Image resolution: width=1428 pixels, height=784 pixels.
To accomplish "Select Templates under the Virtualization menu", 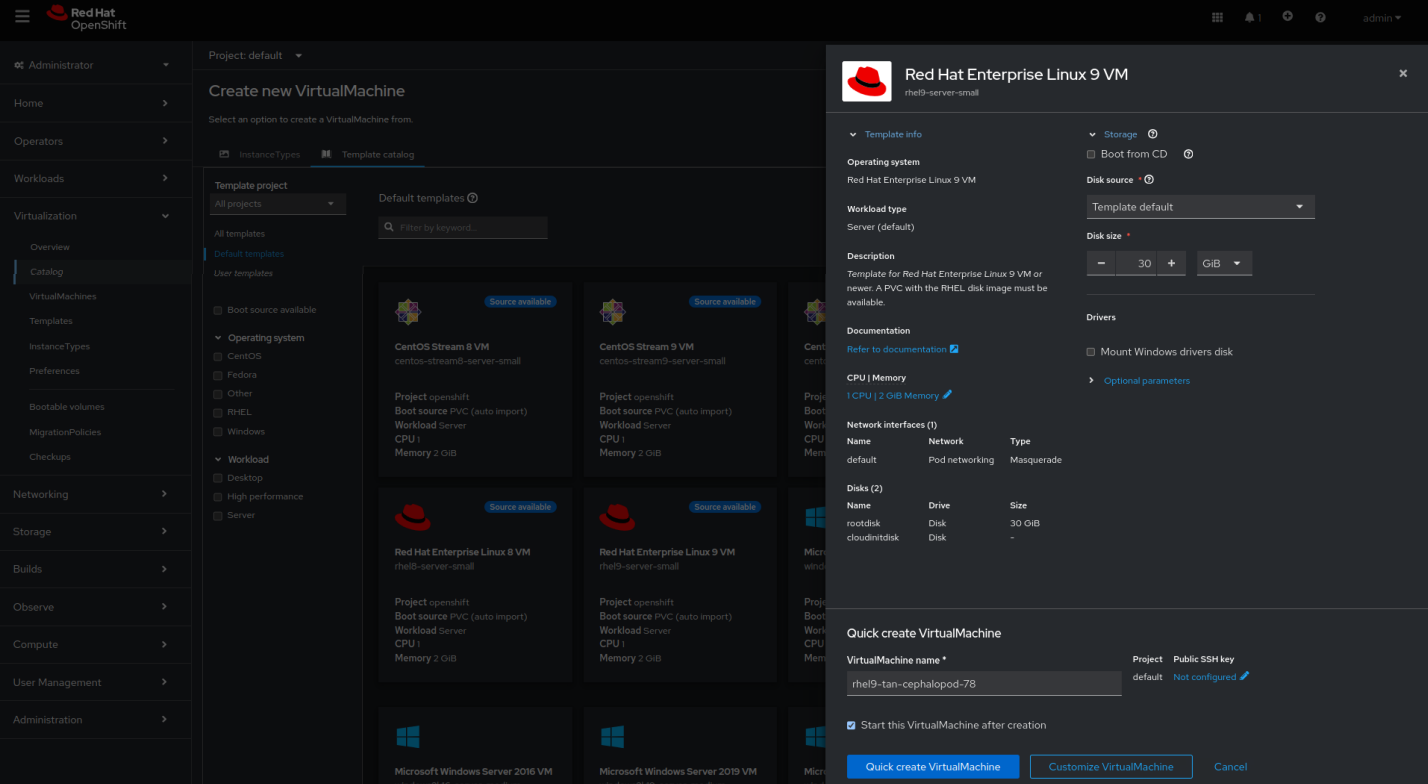I will (51, 320).
